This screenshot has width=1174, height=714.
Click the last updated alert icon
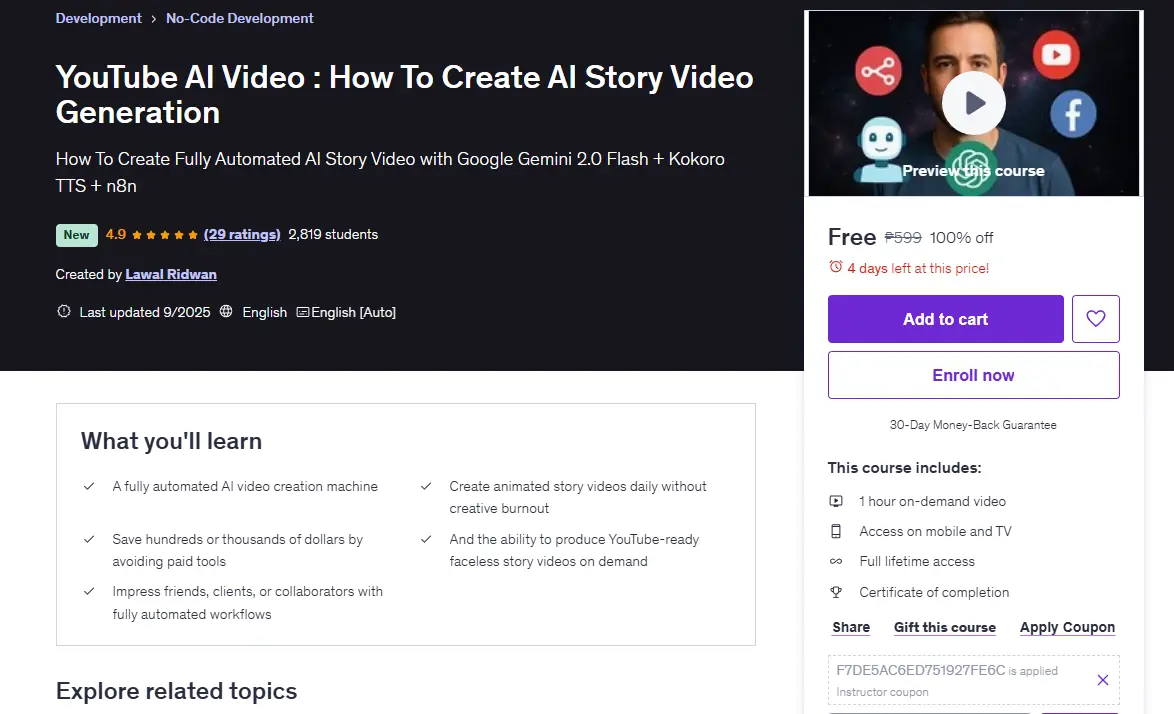[x=64, y=311]
